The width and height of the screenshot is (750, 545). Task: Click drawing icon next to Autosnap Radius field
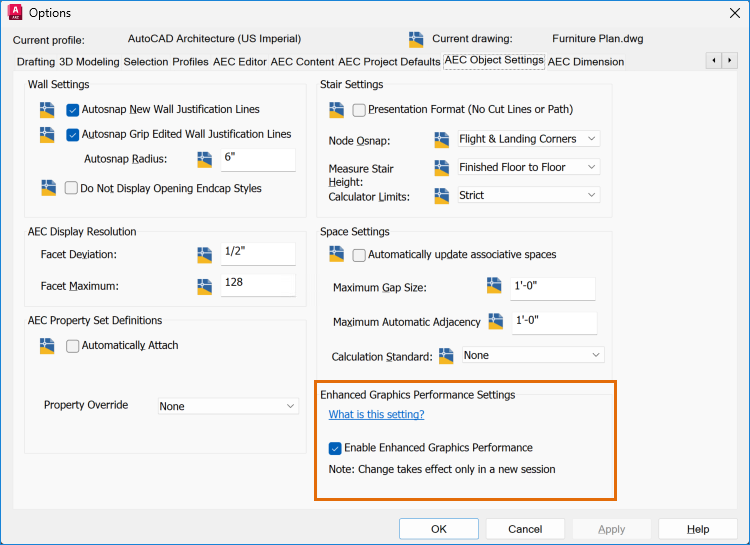click(205, 159)
